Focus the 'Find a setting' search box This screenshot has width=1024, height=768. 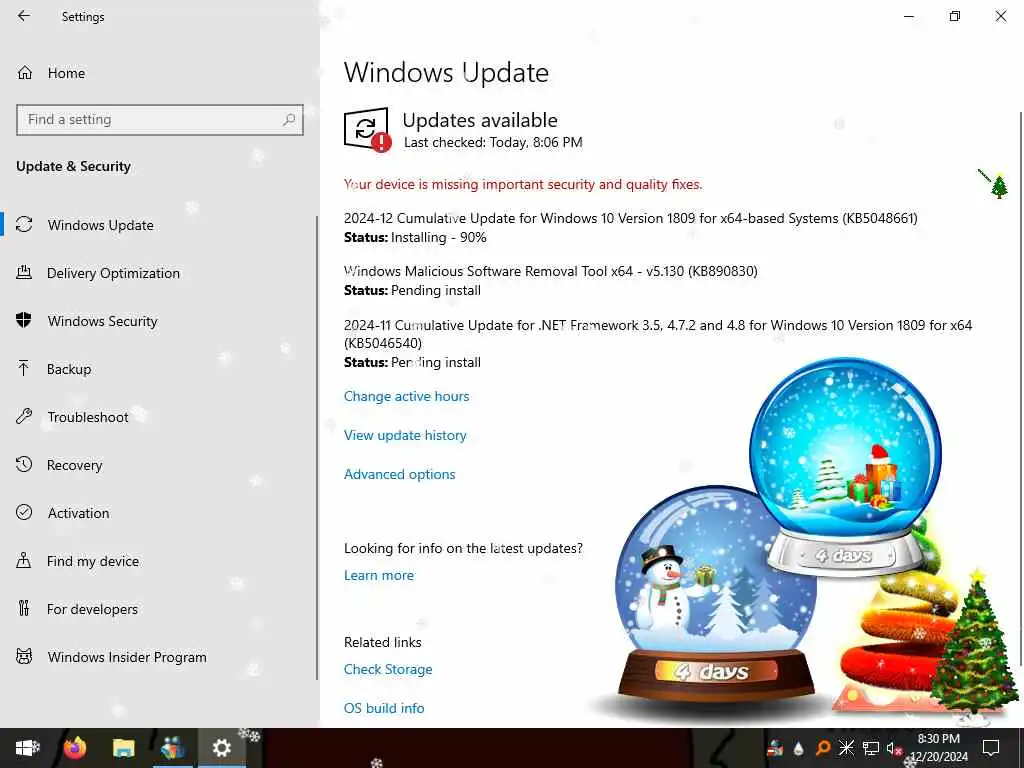[159, 120]
